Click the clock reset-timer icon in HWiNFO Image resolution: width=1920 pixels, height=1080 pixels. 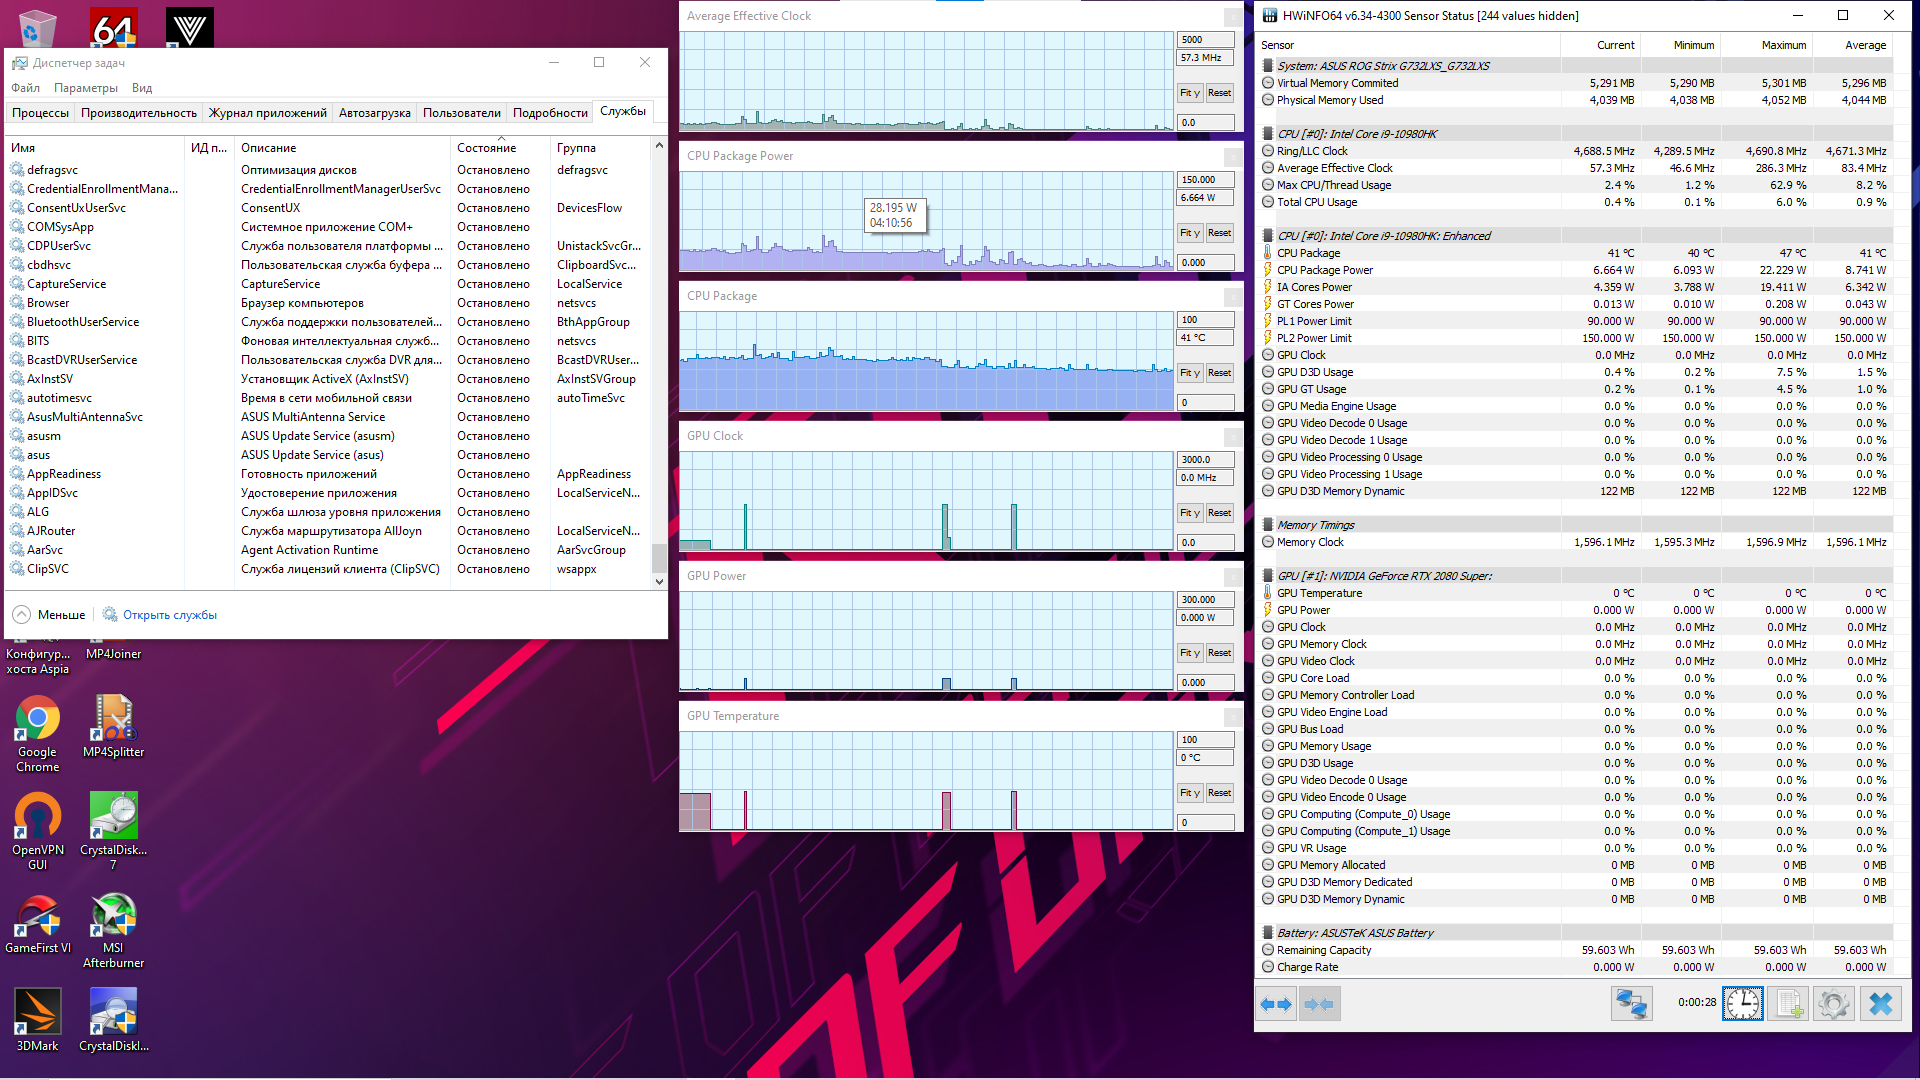pyautogui.click(x=1742, y=1003)
